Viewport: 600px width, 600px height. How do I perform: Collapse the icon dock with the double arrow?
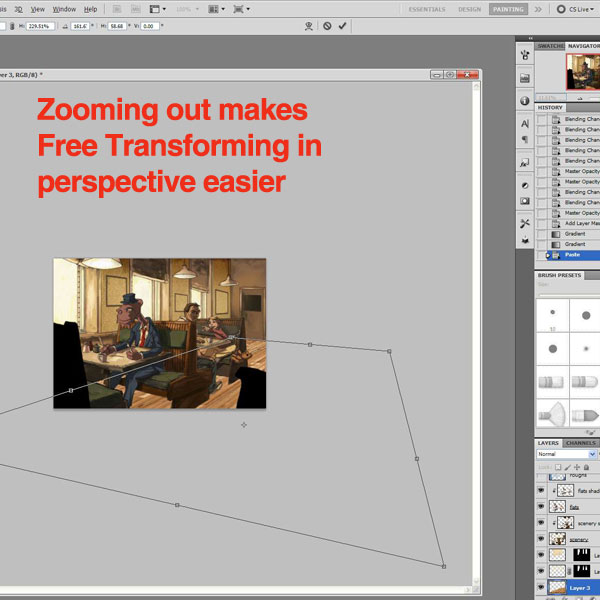[x=530, y=38]
